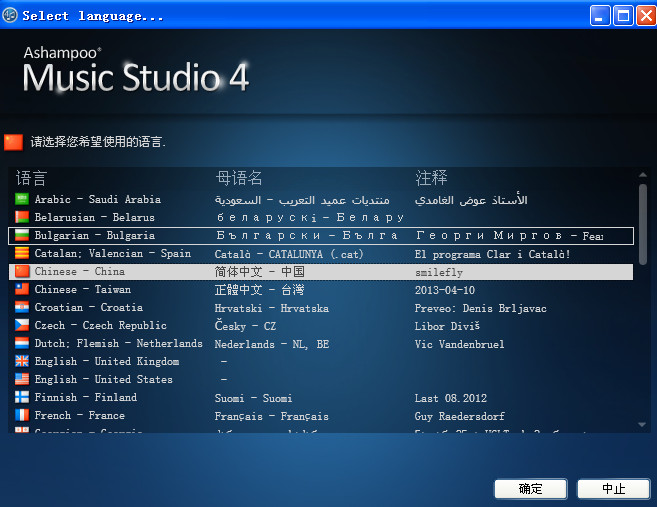The image size is (657, 507).
Task: Select French - France language
Action: click(321, 416)
